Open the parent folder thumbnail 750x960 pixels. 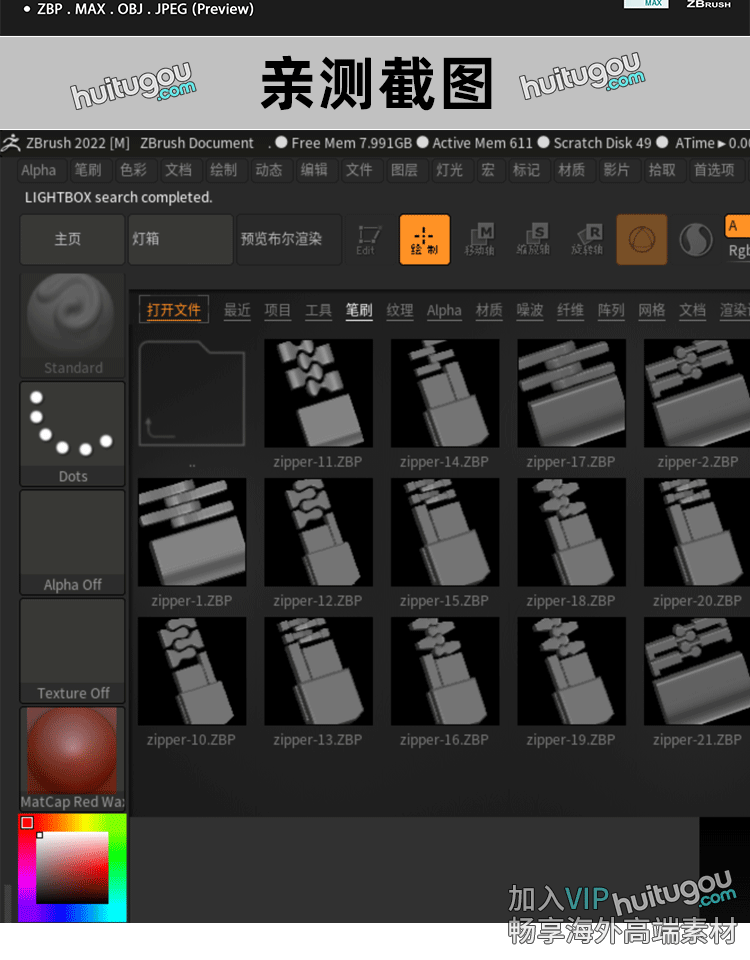pos(192,393)
